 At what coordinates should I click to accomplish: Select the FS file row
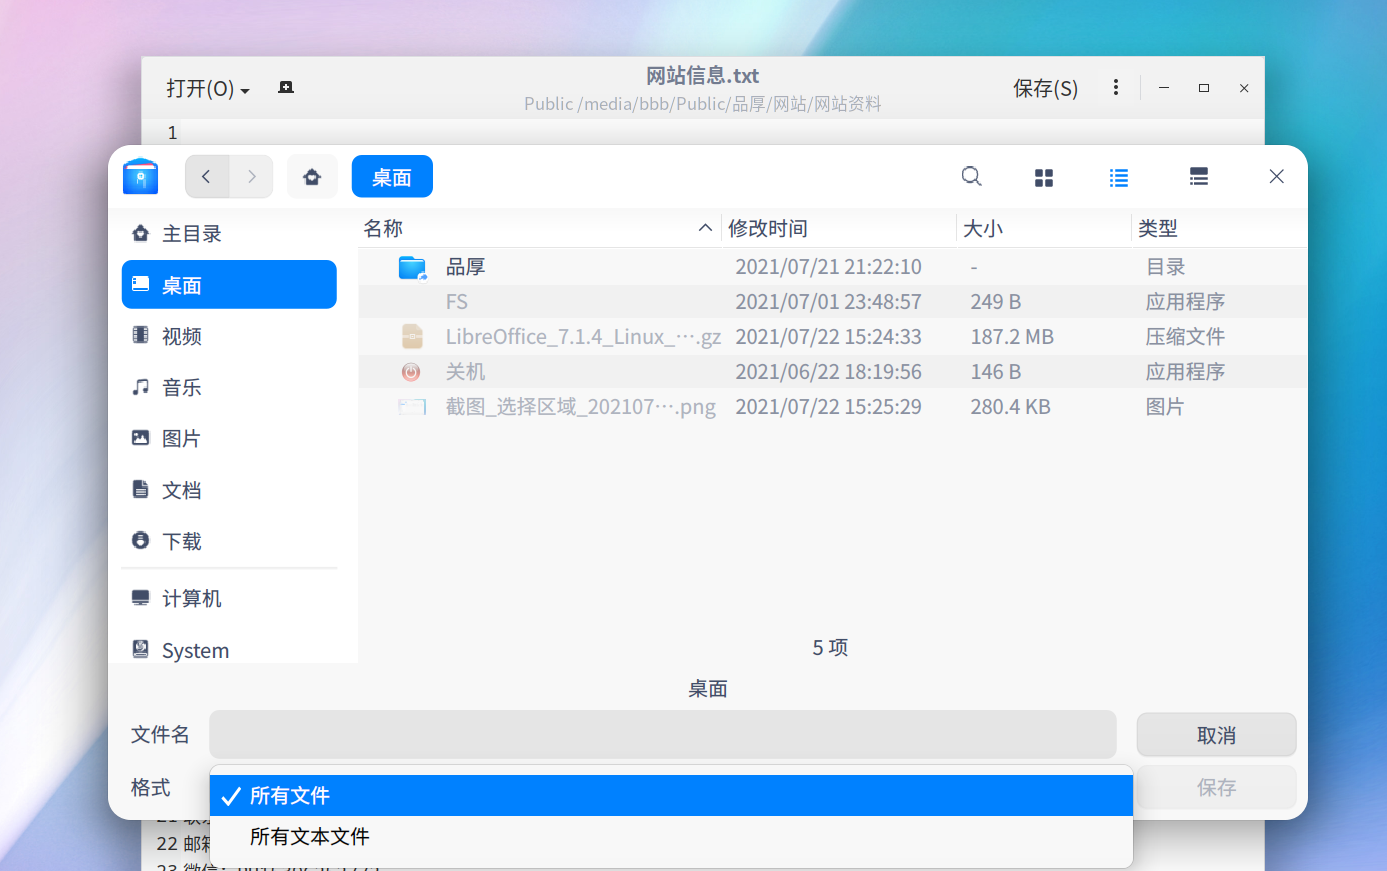click(832, 302)
